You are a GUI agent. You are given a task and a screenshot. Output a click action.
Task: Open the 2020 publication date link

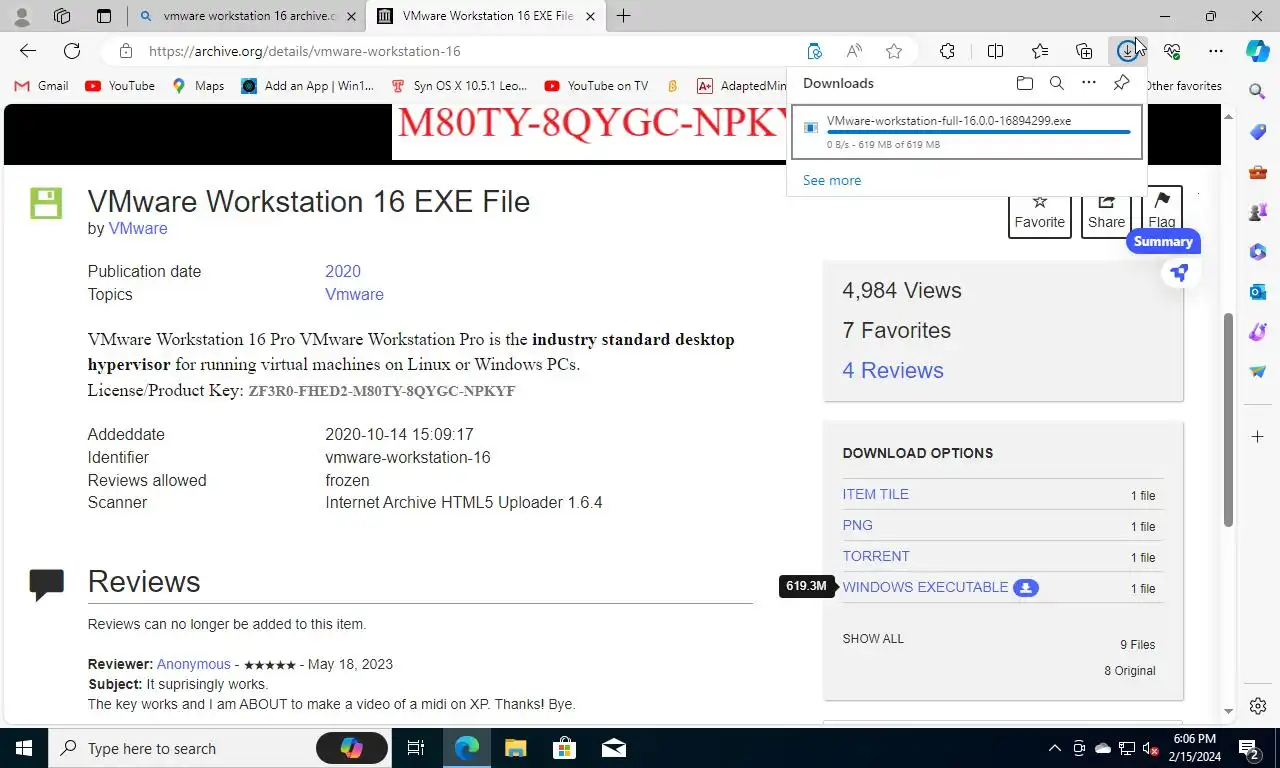(x=343, y=271)
